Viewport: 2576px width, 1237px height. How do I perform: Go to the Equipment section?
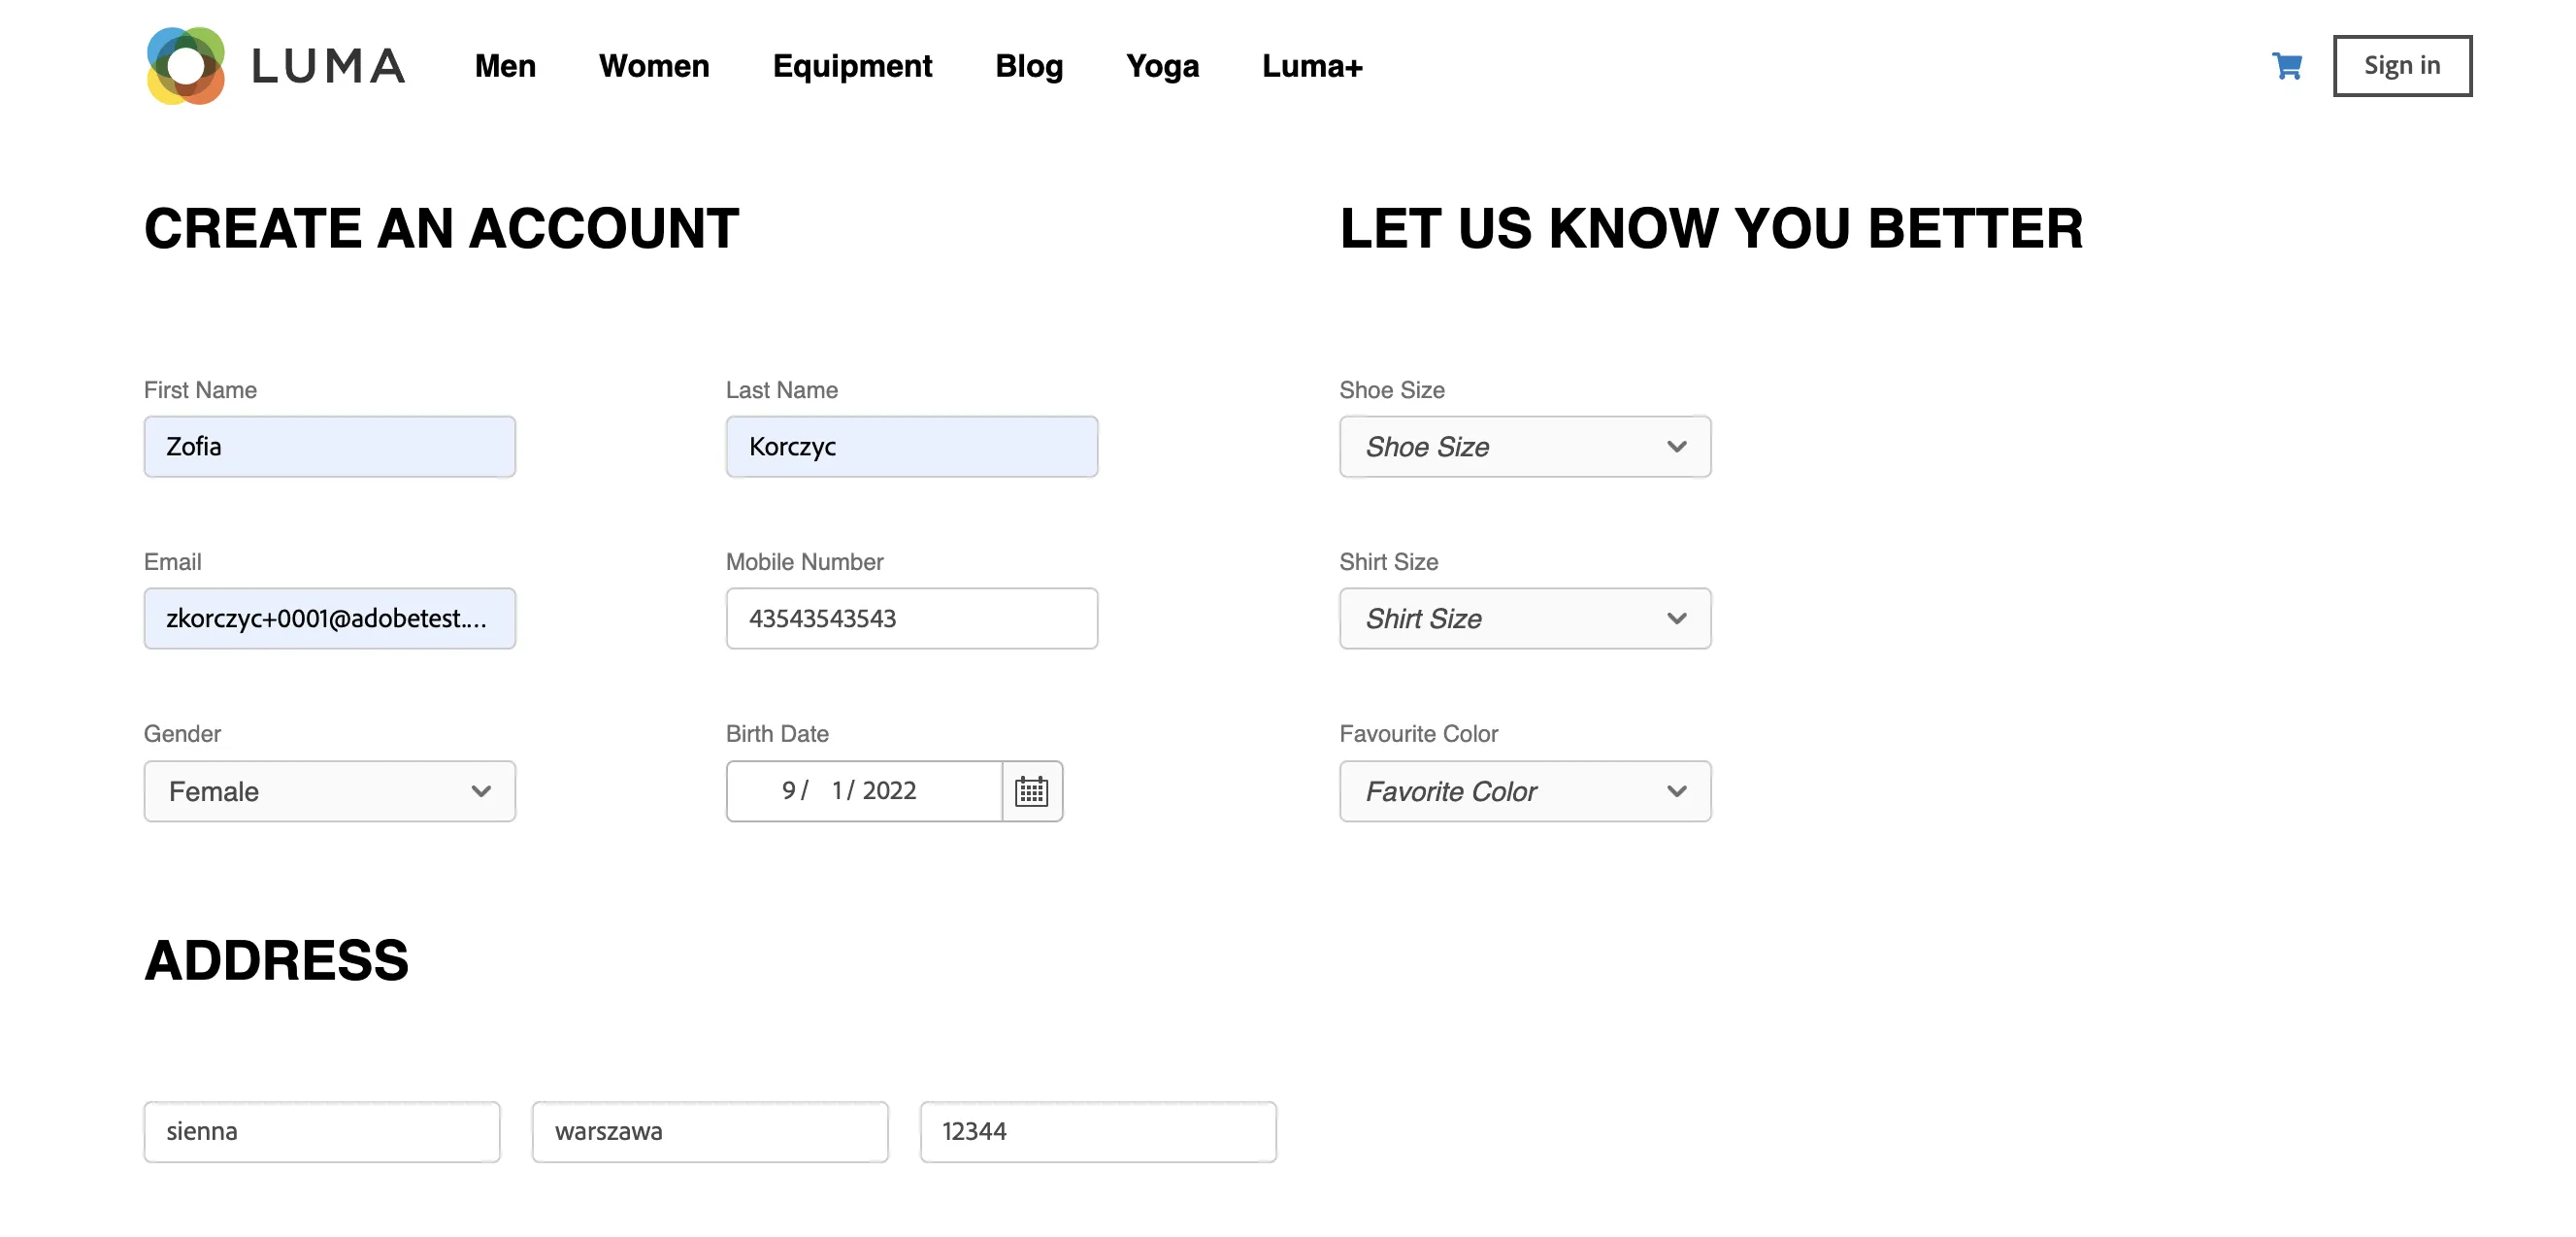(852, 66)
